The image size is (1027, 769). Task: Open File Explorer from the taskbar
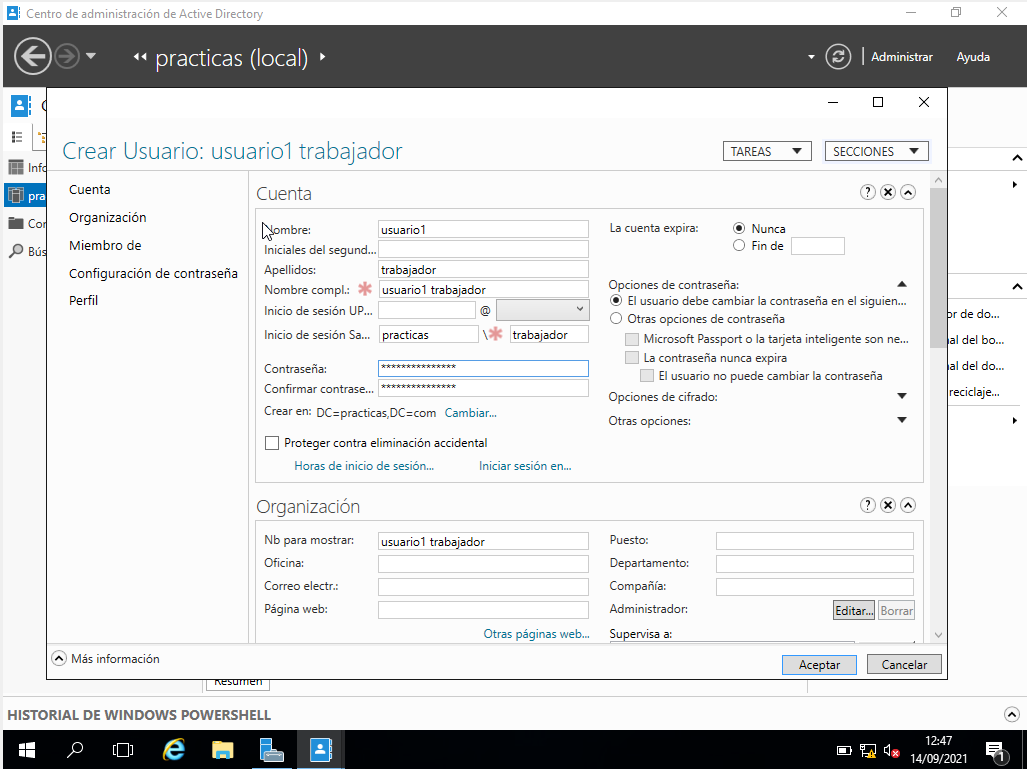(223, 749)
